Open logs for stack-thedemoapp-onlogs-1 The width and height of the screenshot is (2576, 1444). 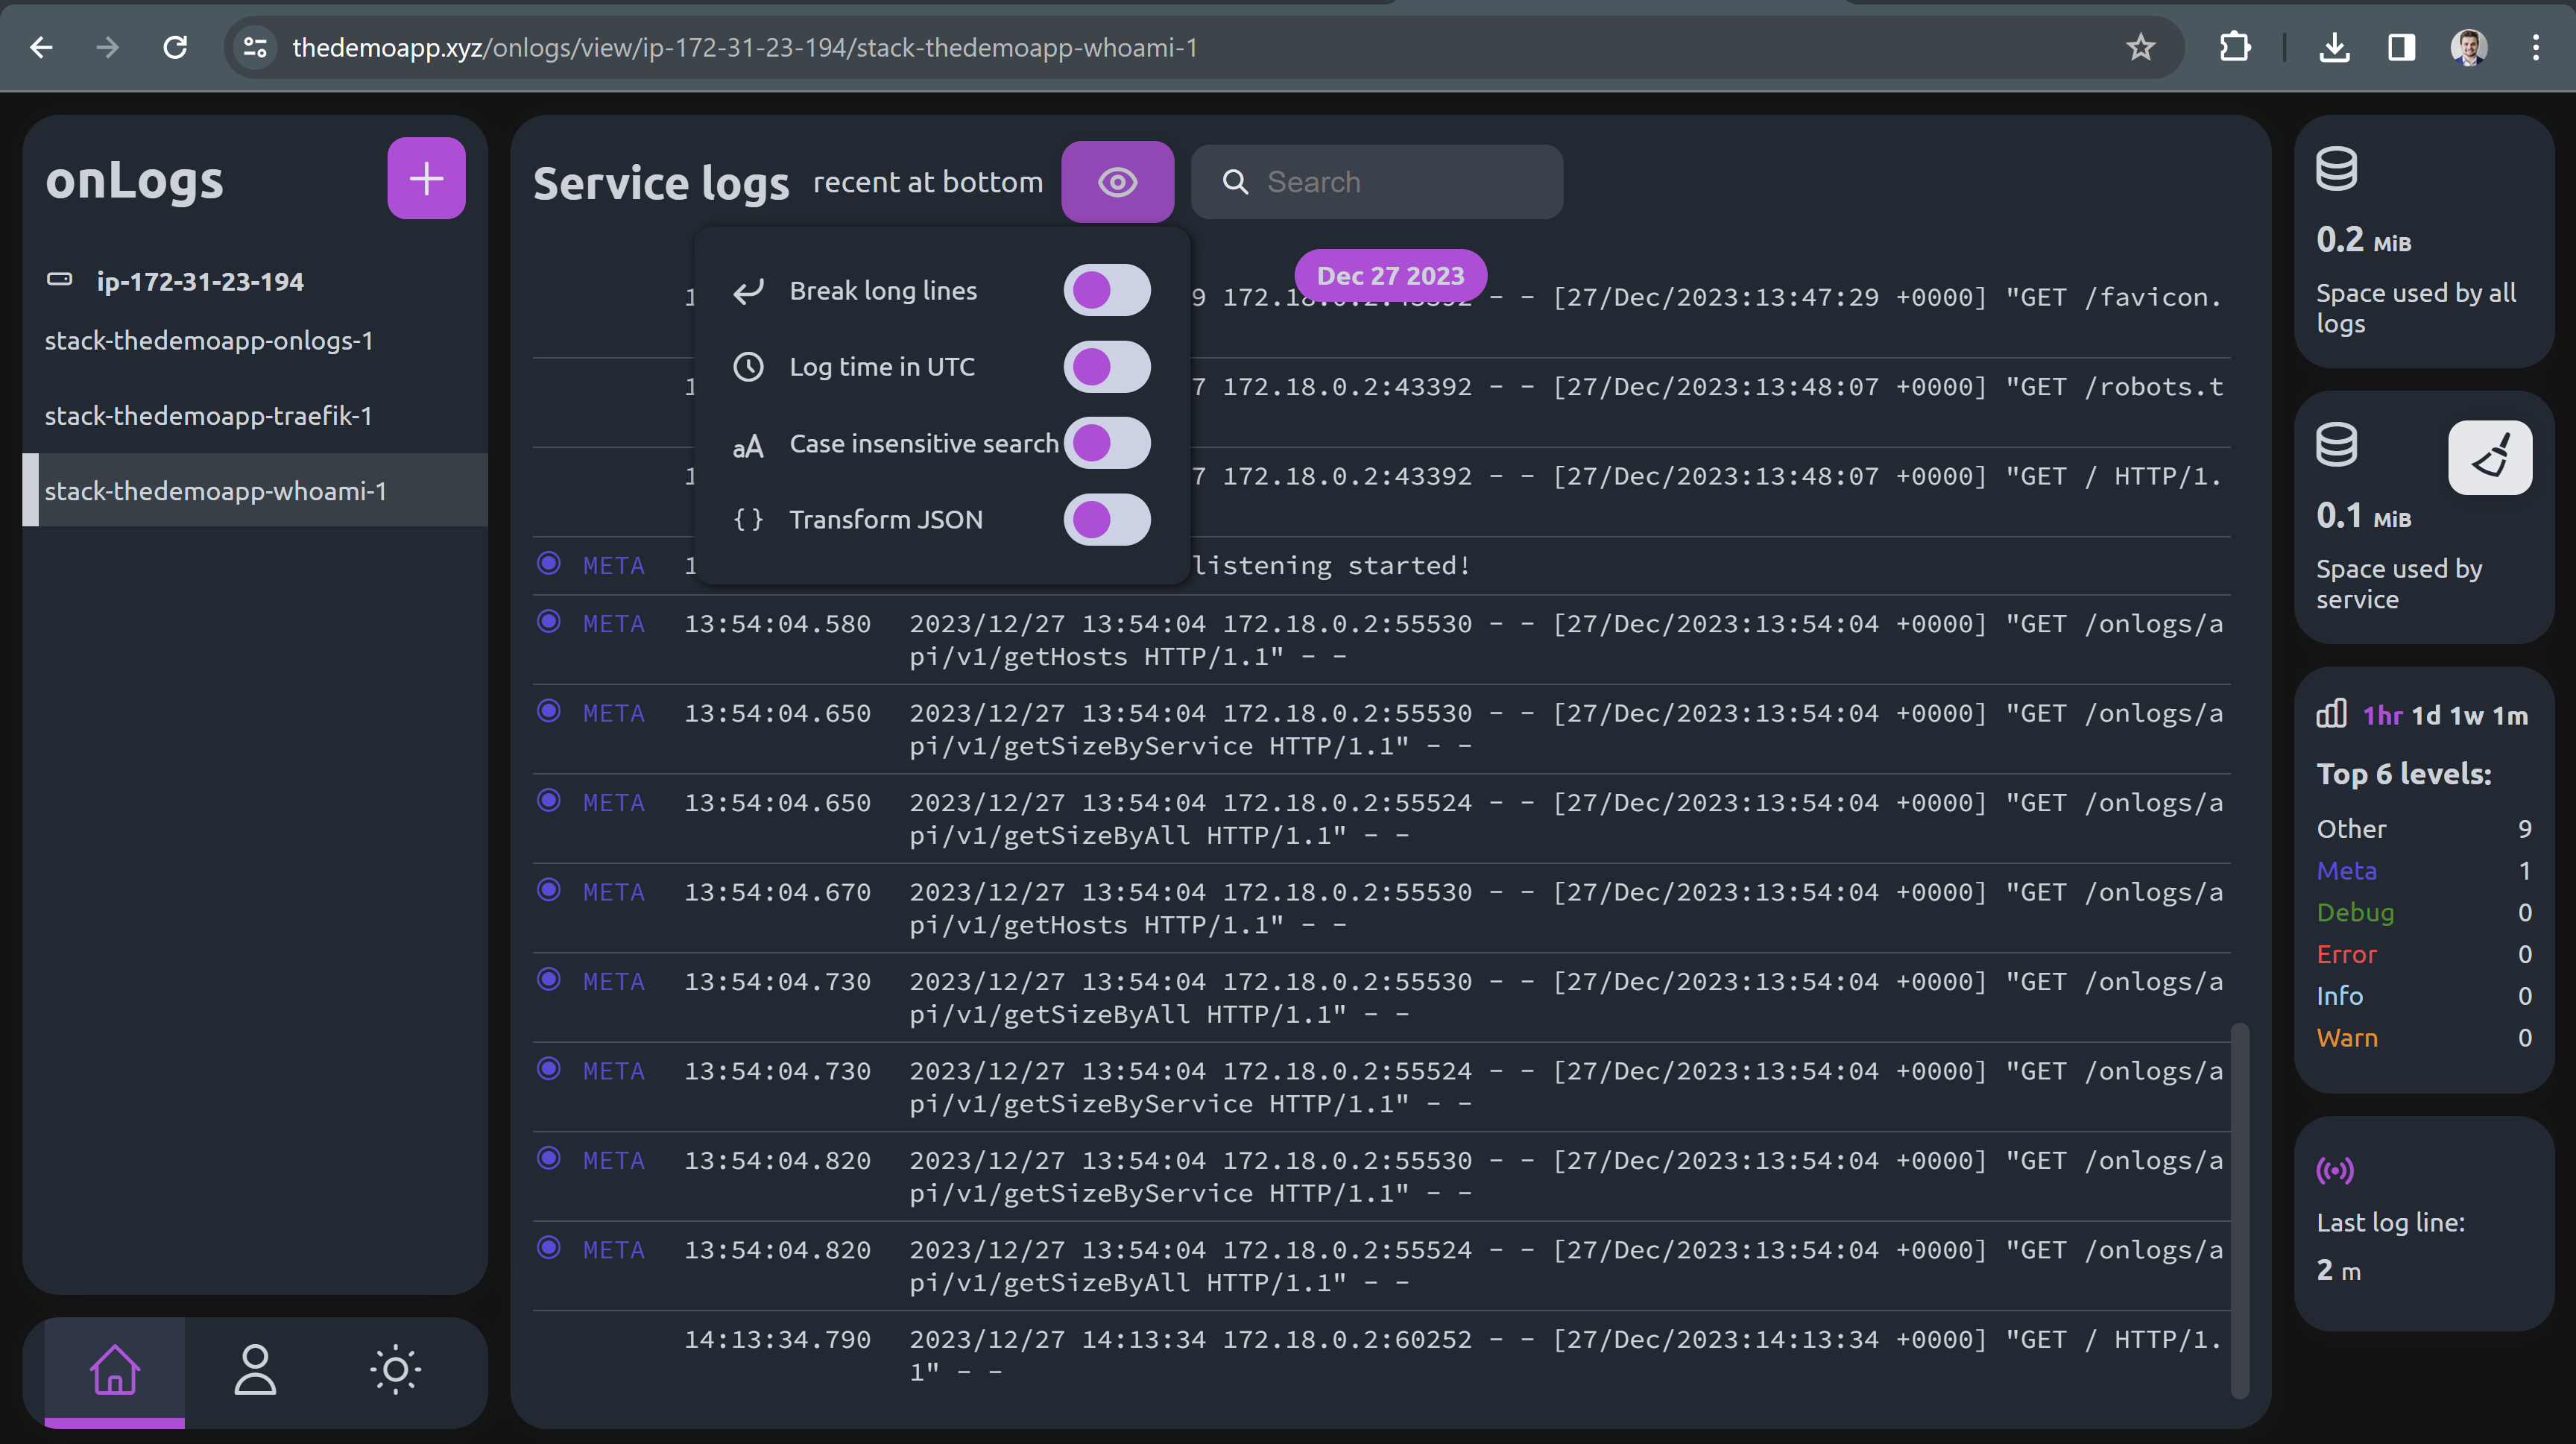coord(210,340)
